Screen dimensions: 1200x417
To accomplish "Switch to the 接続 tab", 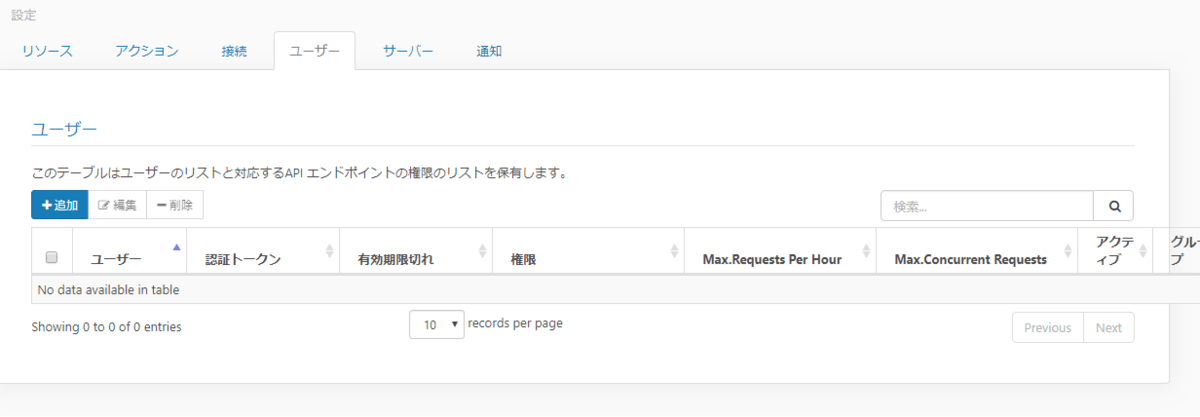I will tap(234, 51).
